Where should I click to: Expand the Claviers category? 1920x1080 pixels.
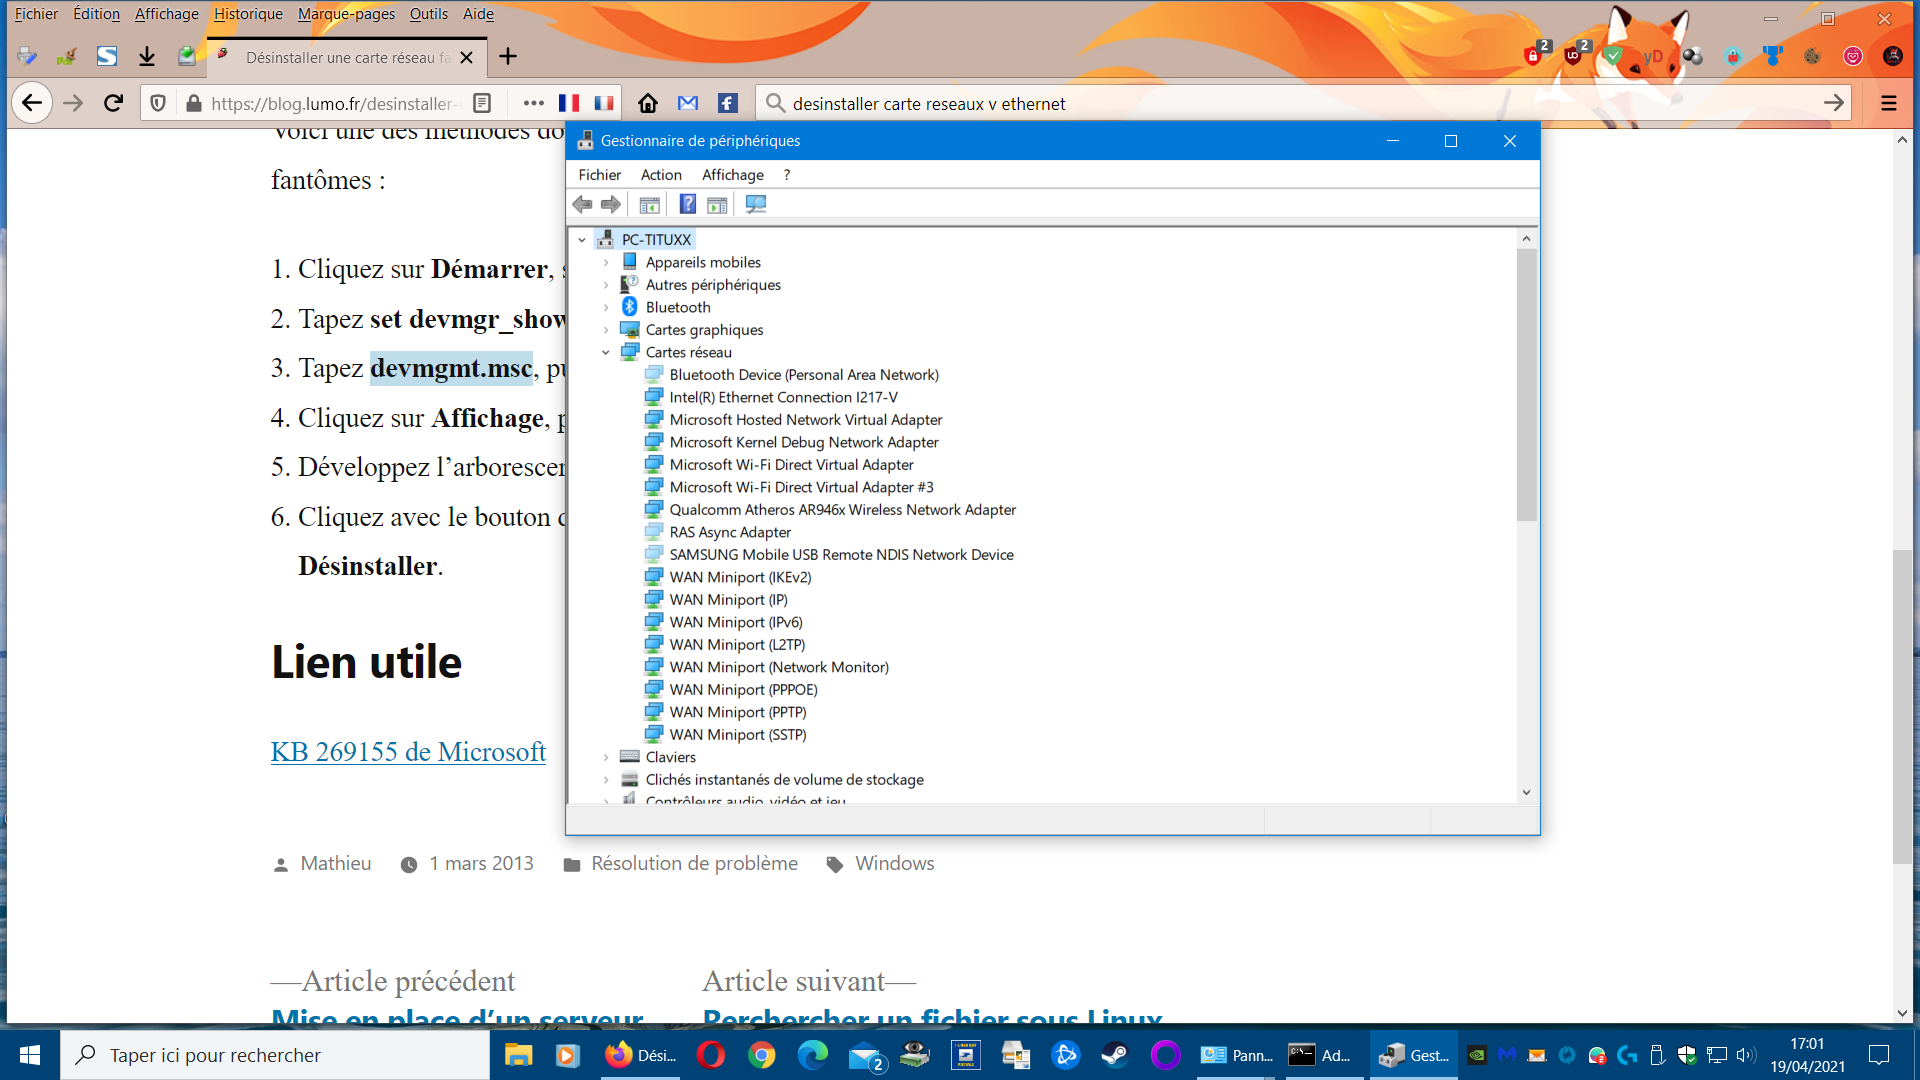tap(606, 757)
